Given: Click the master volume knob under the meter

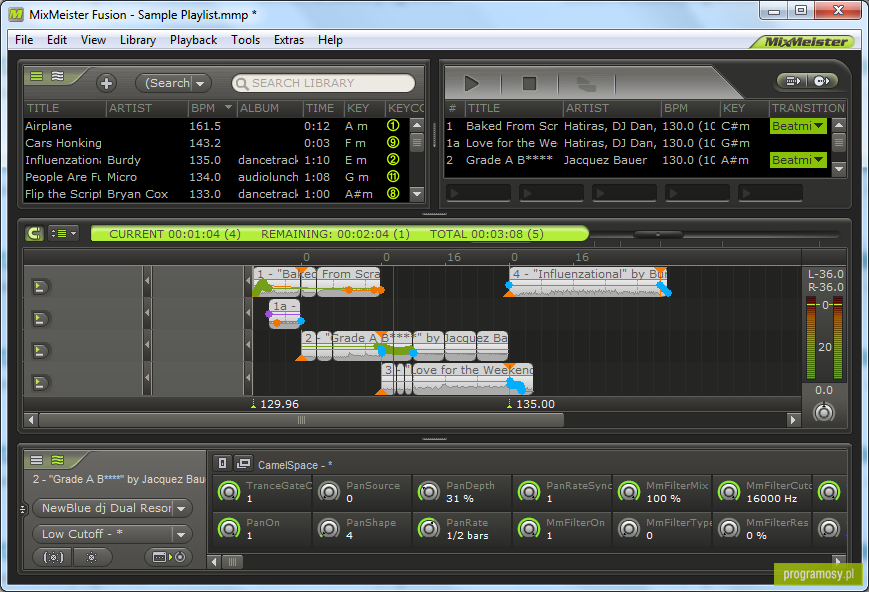Looking at the screenshot, I should (x=824, y=412).
